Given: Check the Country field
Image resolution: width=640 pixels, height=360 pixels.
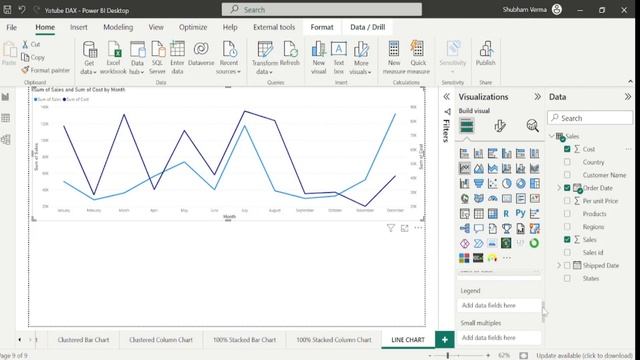Looking at the screenshot, I should (567, 162).
